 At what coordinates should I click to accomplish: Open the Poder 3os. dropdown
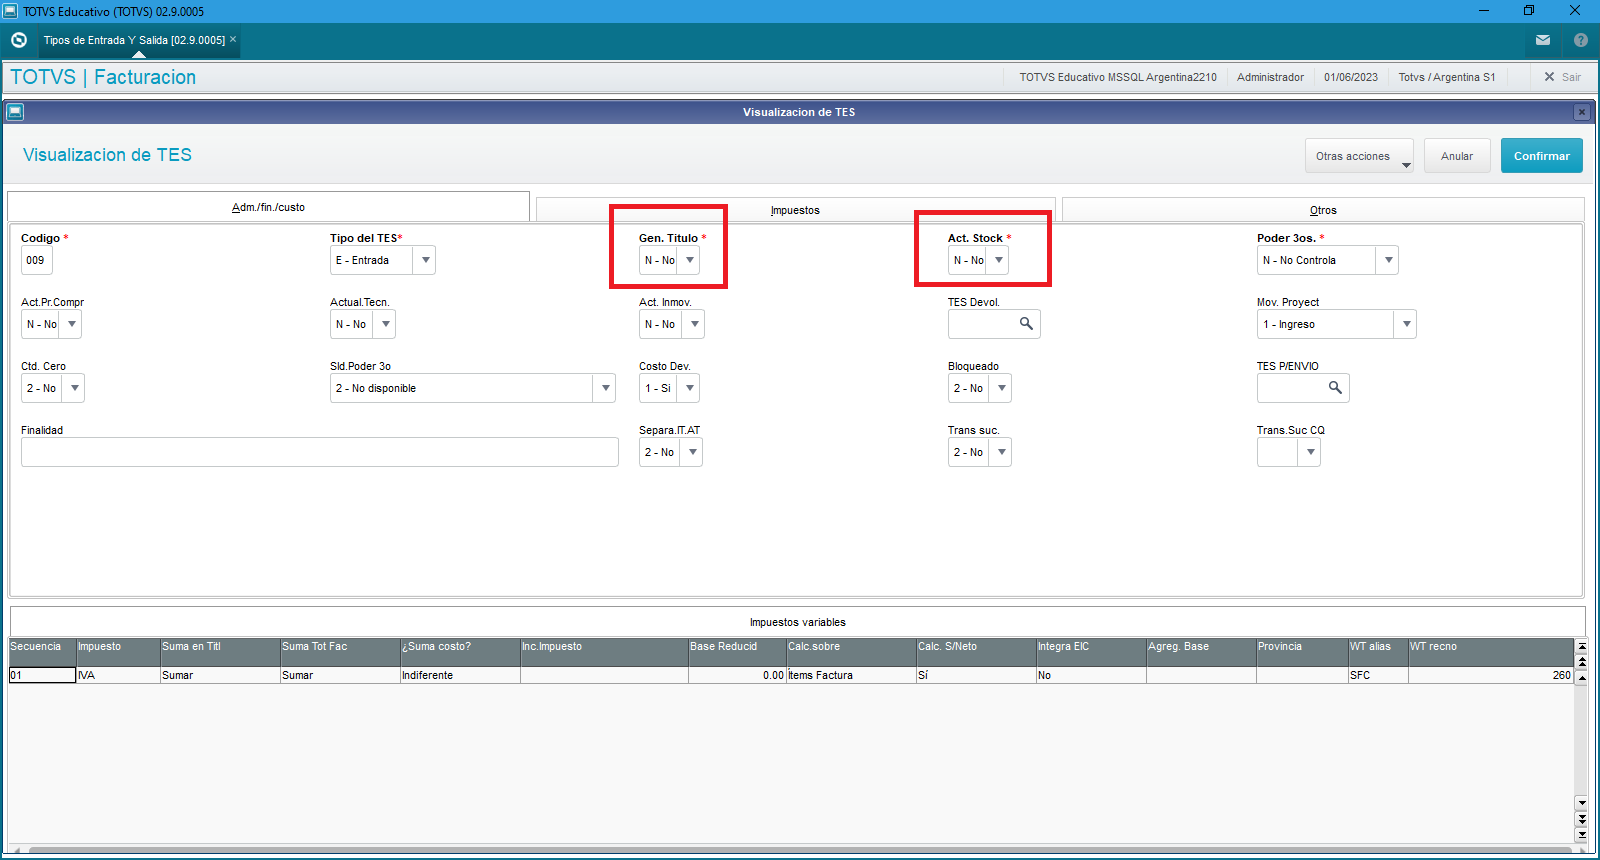coord(1327,260)
